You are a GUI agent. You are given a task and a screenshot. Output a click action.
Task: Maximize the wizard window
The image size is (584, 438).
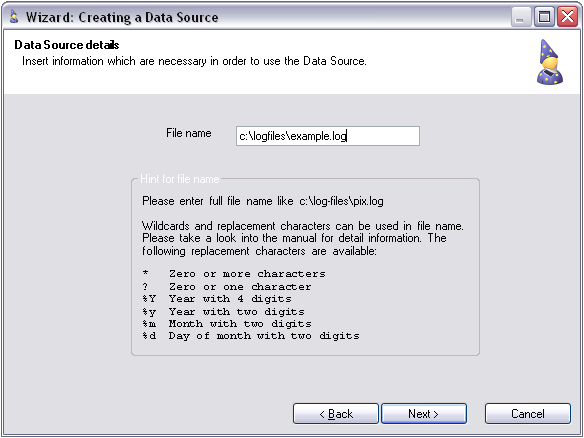click(x=544, y=17)
